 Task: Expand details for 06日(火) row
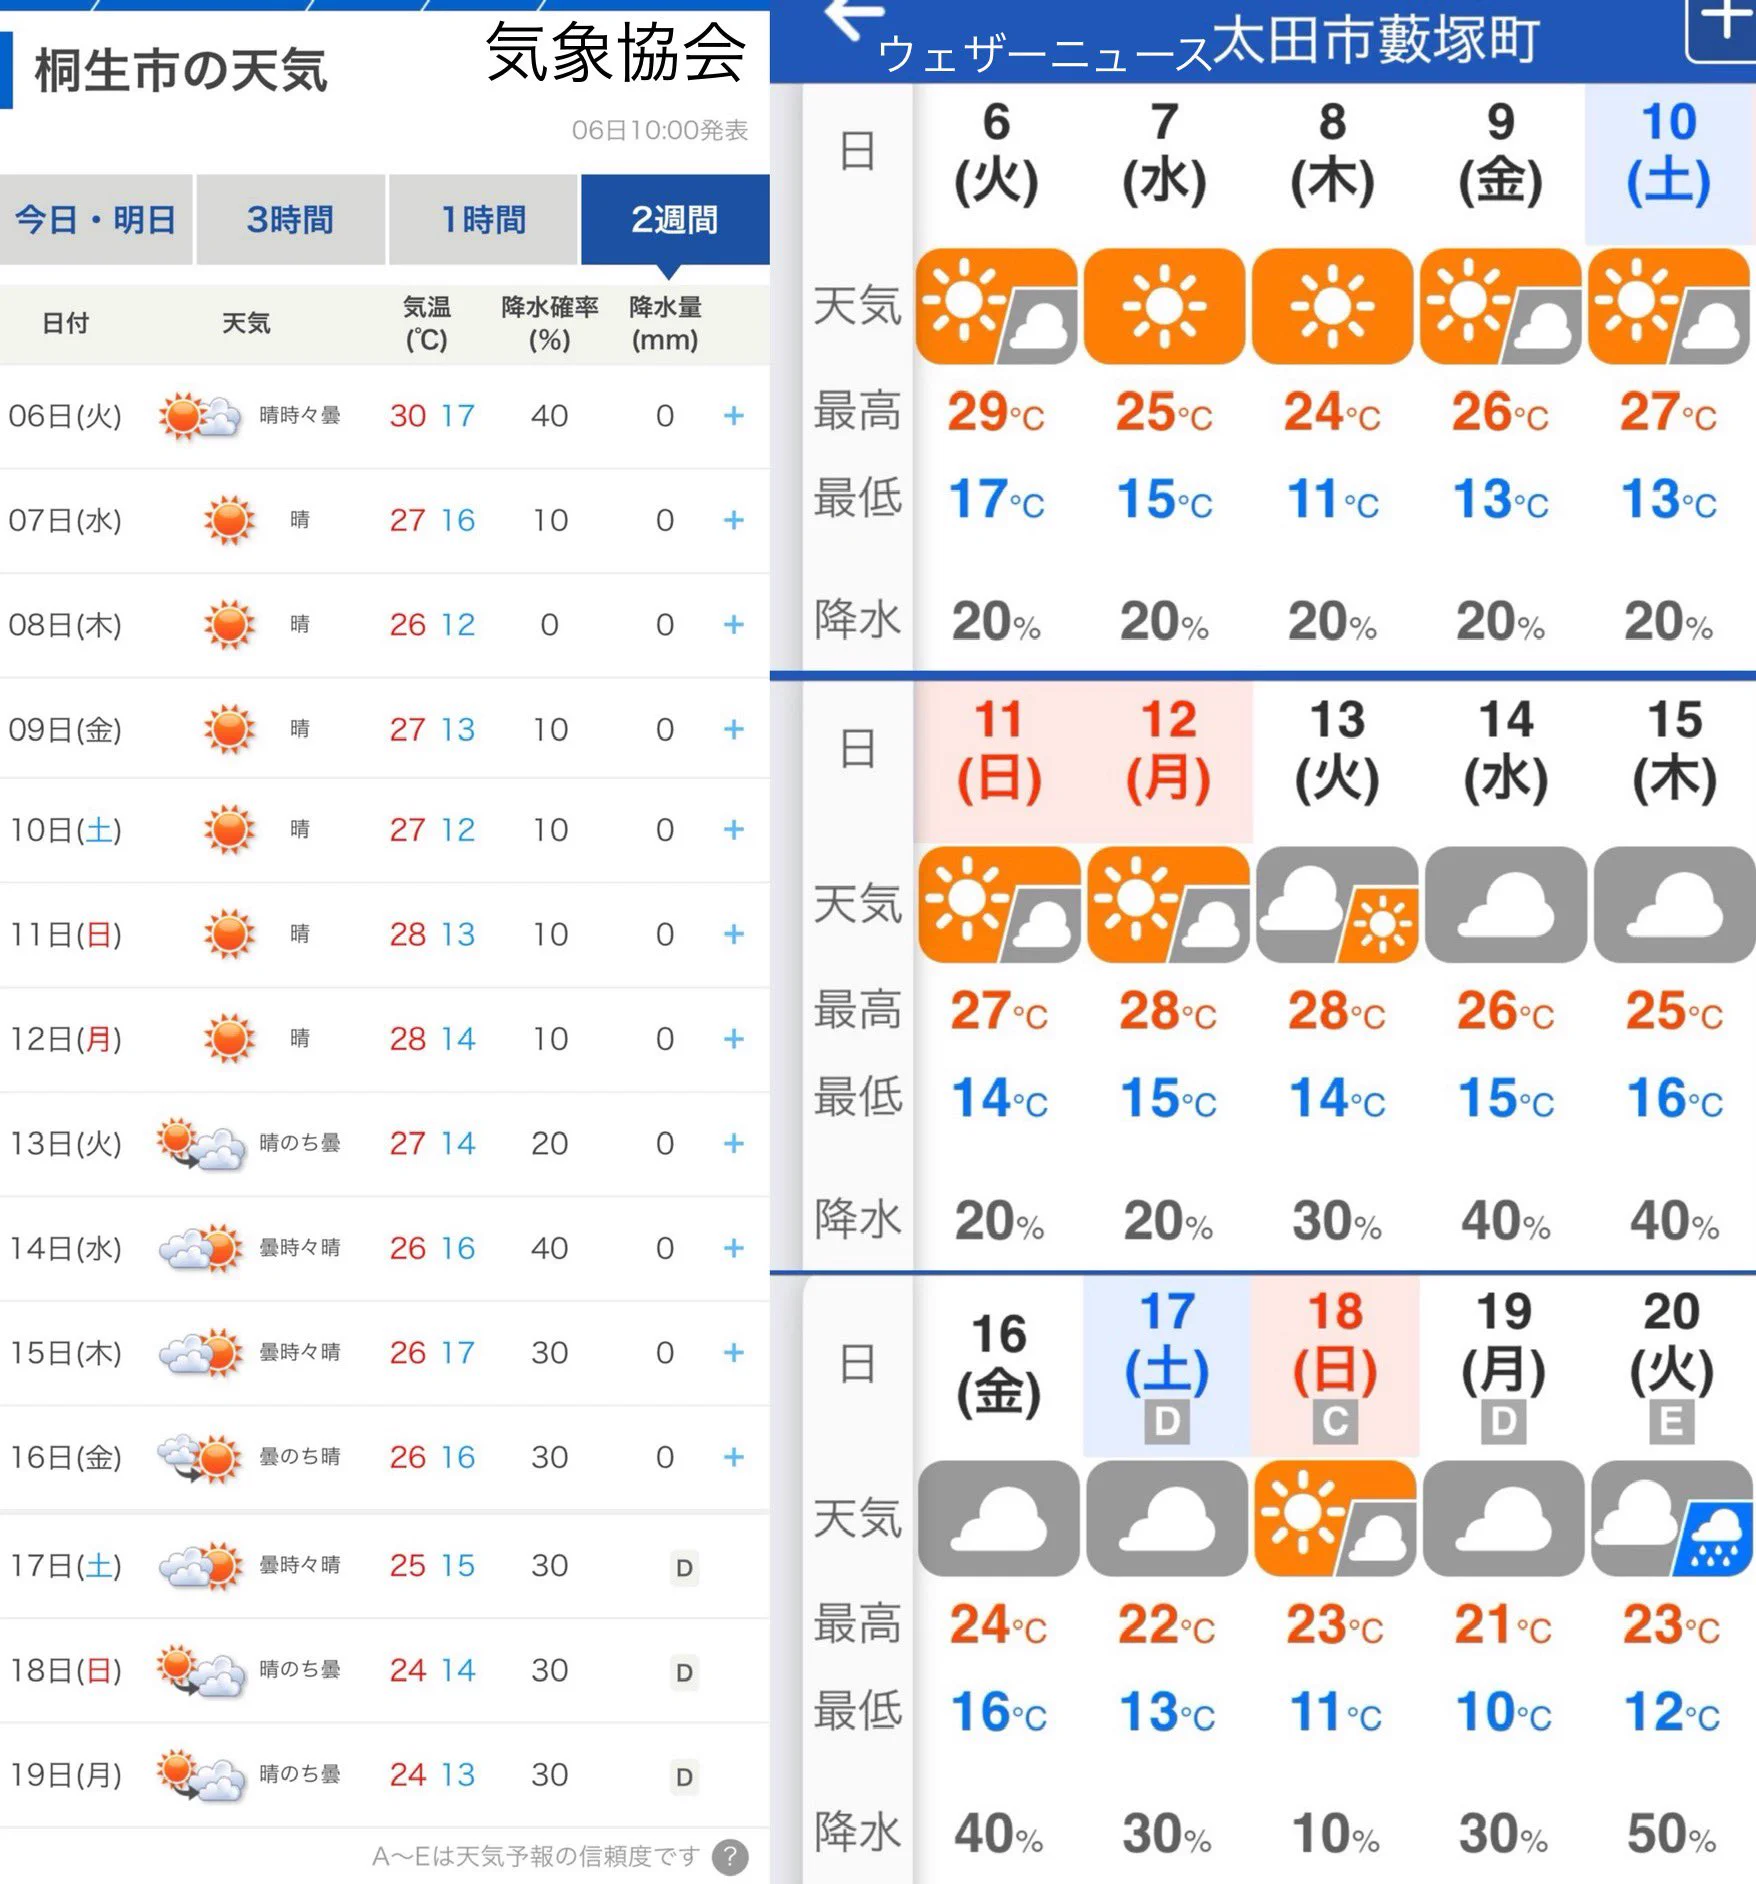(734, 416)
